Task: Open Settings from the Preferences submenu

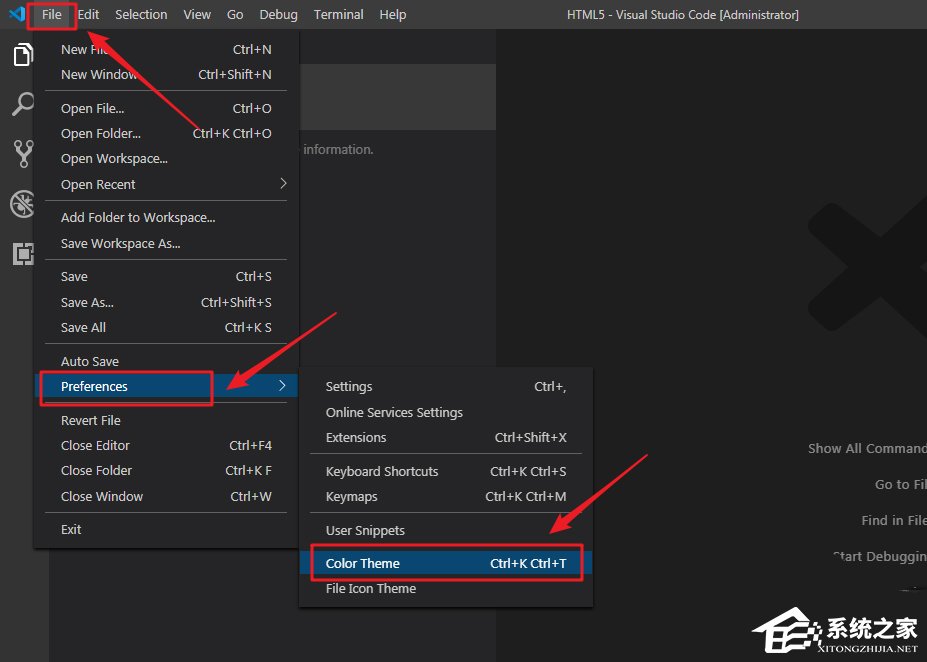Action: 348,386
